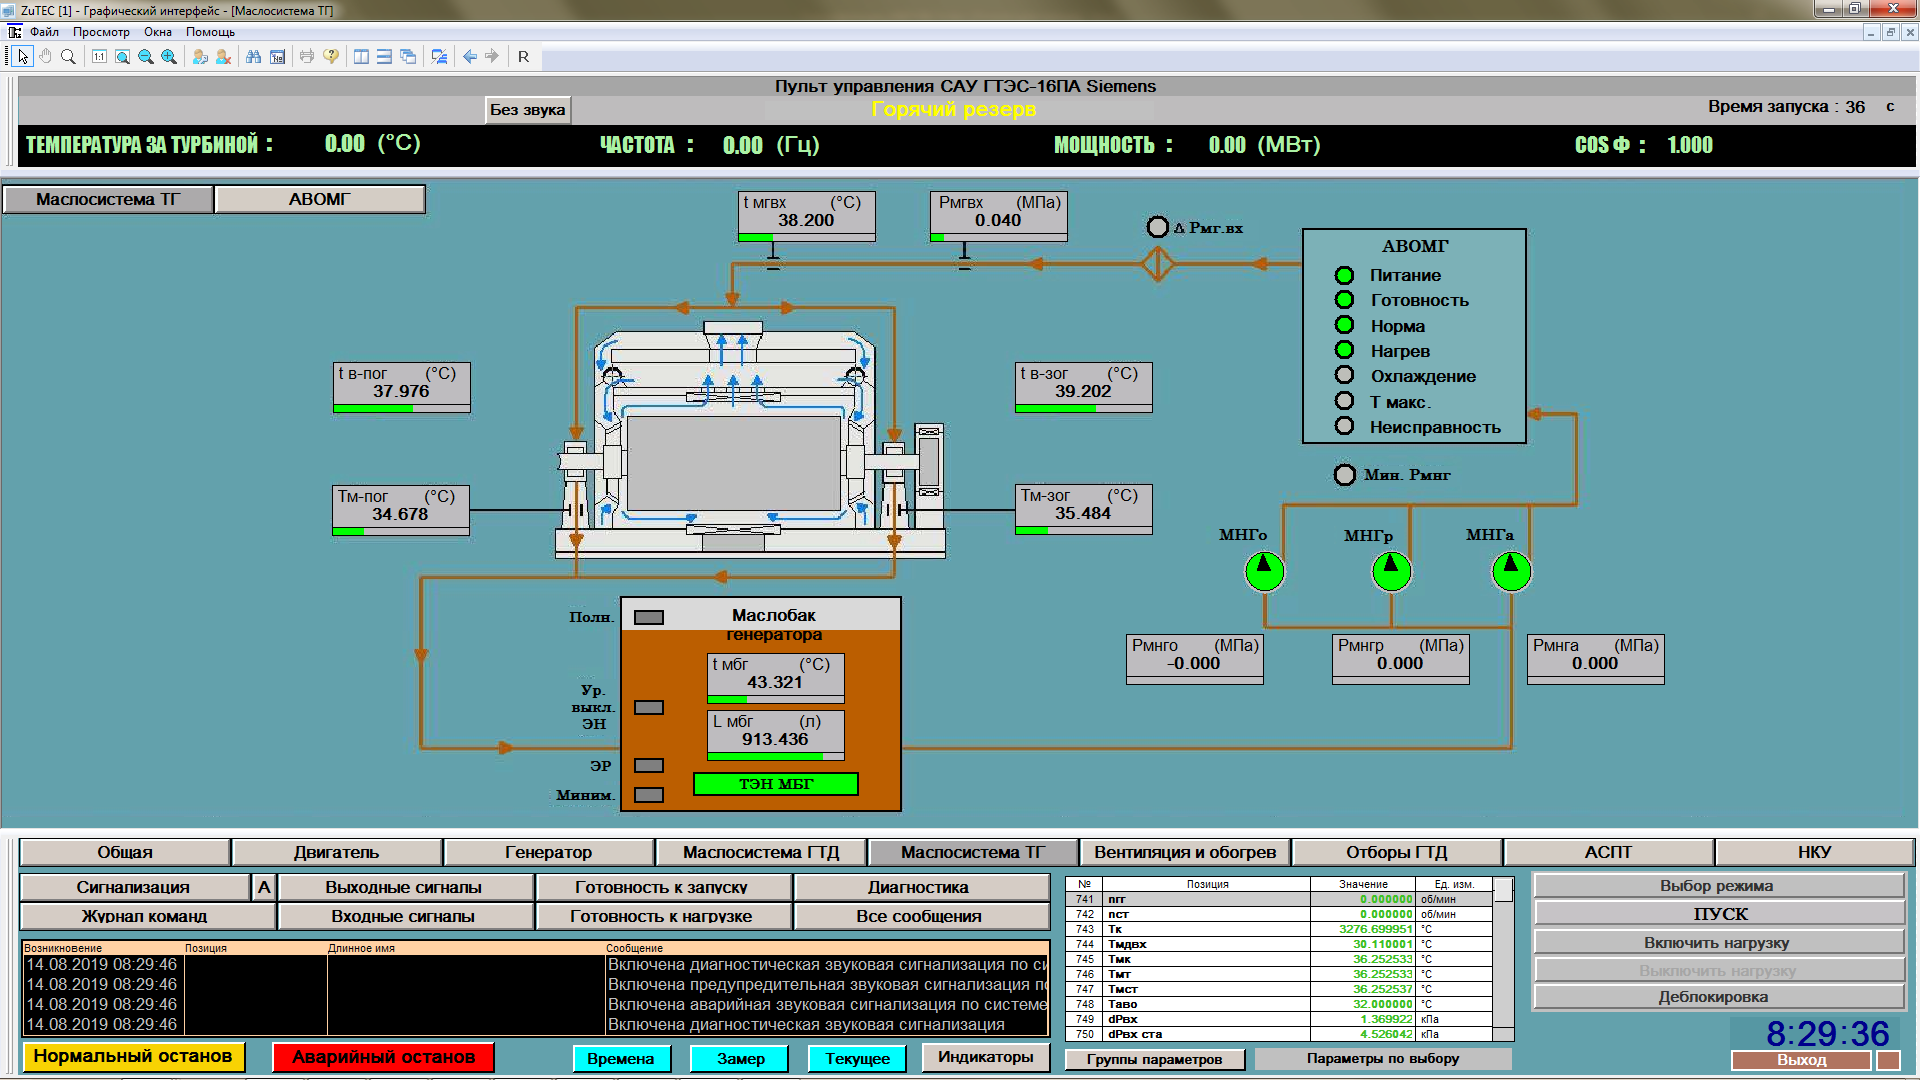Click the zoom in magnifier icon
Screen dimensions: 1920x1080
[169, 57]
